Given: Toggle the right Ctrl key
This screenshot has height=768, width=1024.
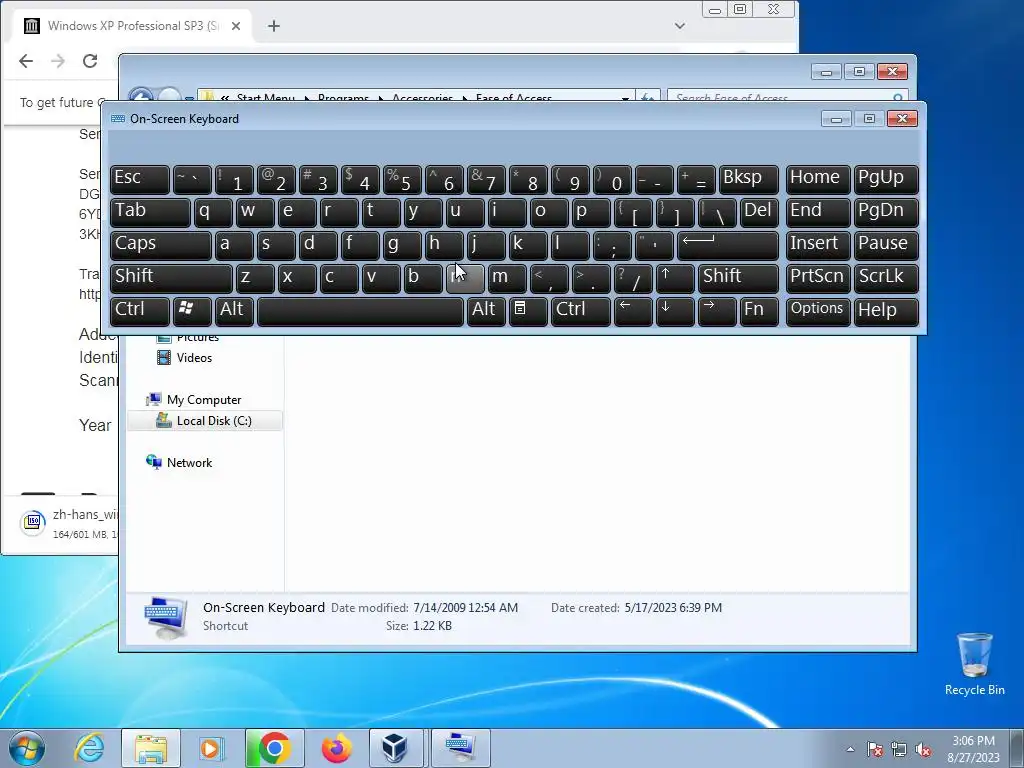Looking at the screenshot, I should pos(581,311).
